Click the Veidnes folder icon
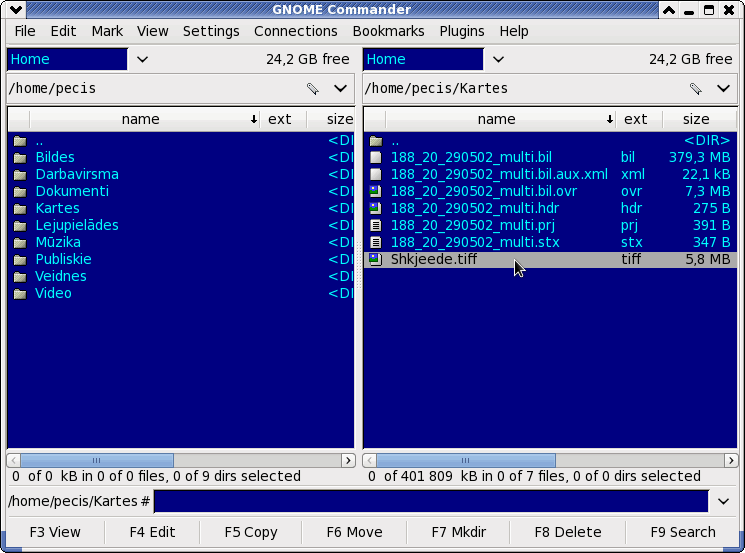The image size is (745, 553). [20, 277]
